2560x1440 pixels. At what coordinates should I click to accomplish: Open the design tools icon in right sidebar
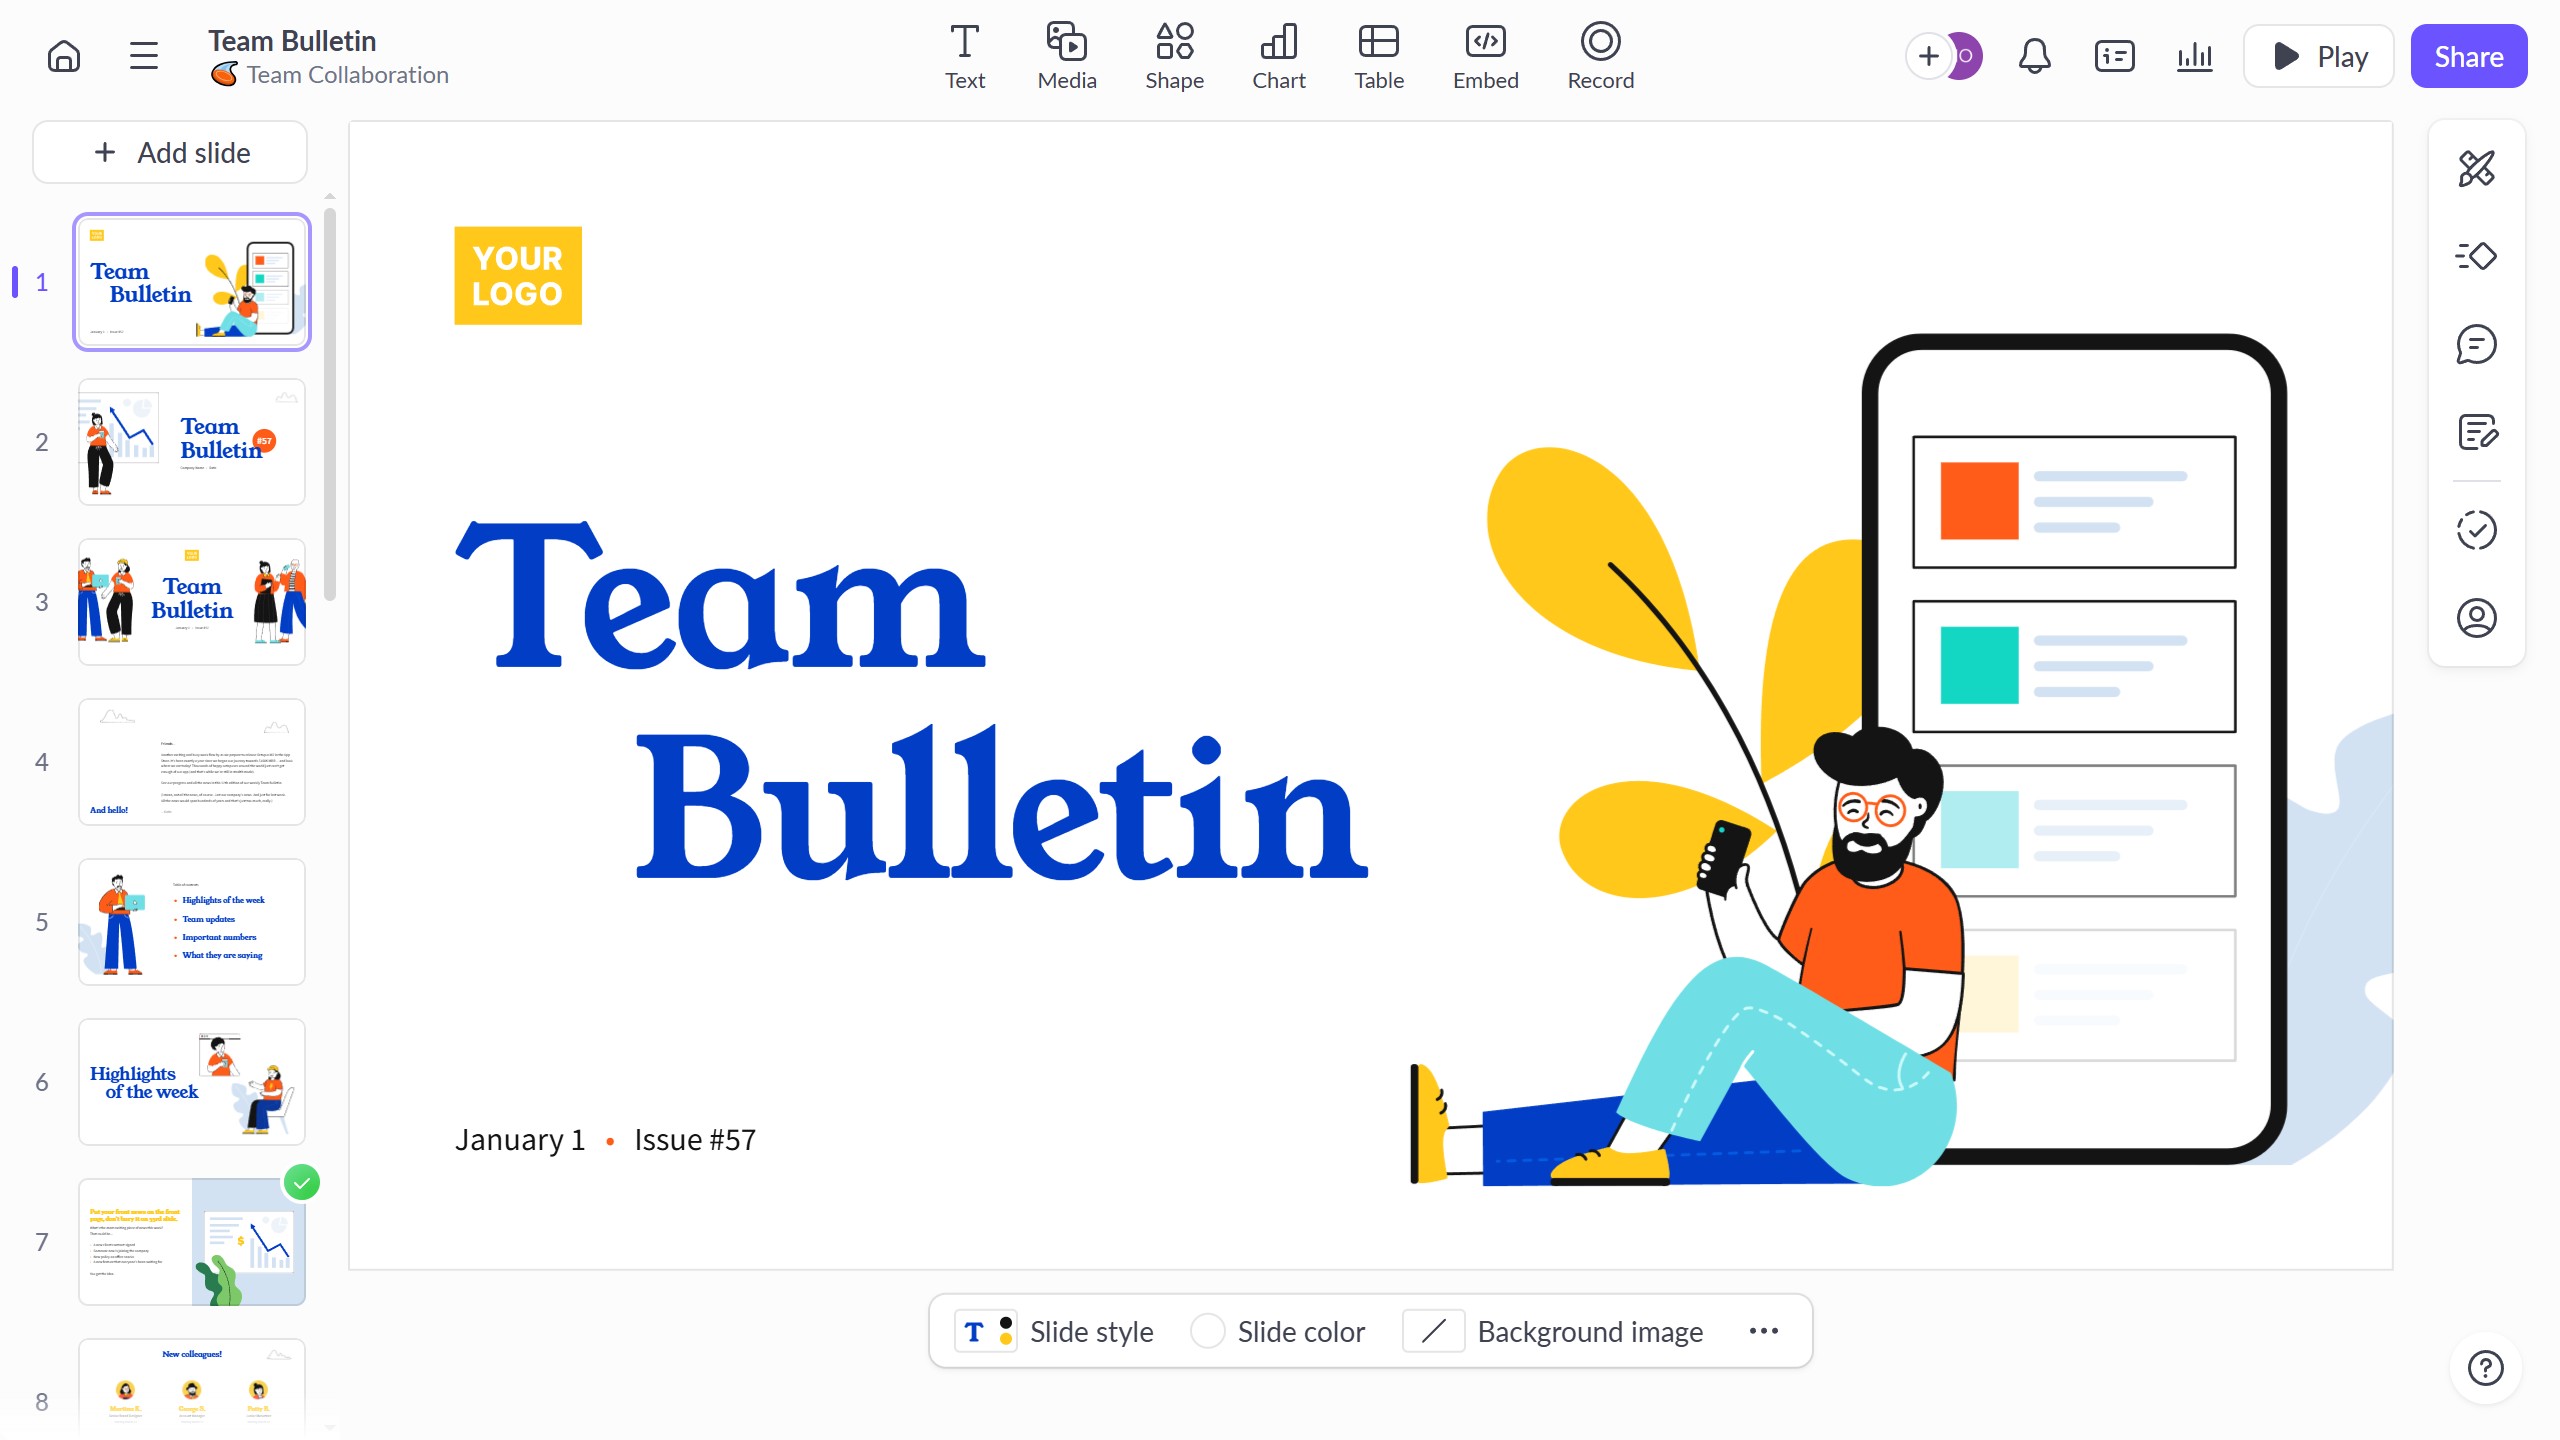[x=2477, y=169]
